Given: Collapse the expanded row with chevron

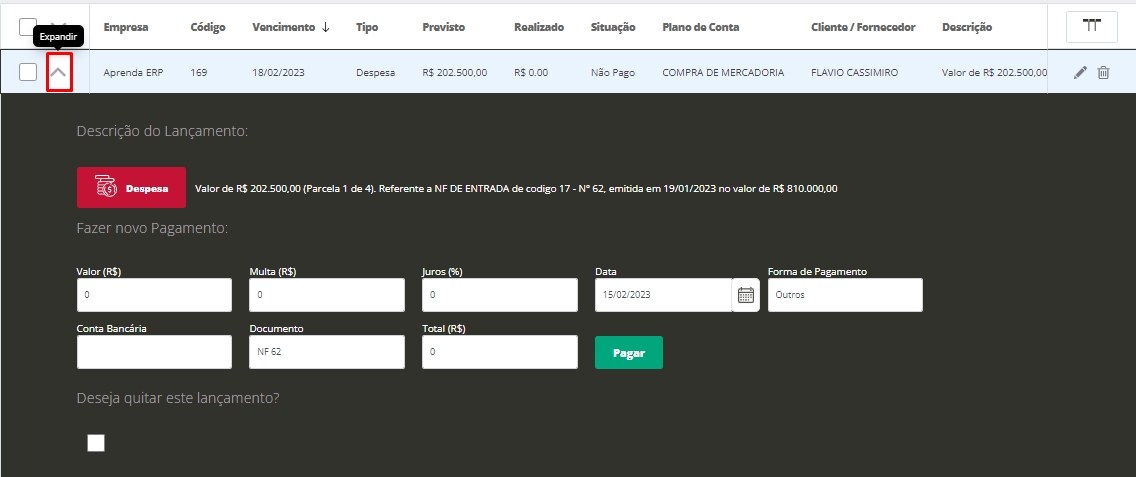Looking at the screenshot, I should click(x=59, y=73).
